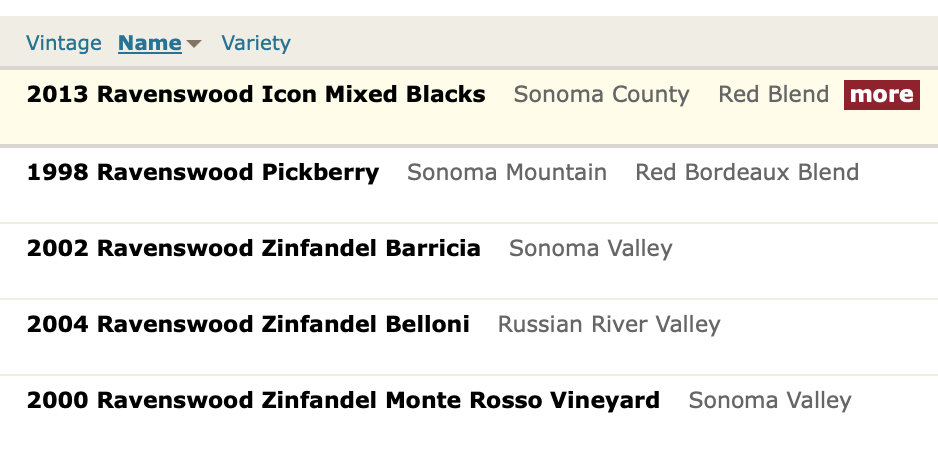Image resolution: width=938 pixels, height=450 pixels.
Task: Click the Sonoma County region label
Action: 601,95
